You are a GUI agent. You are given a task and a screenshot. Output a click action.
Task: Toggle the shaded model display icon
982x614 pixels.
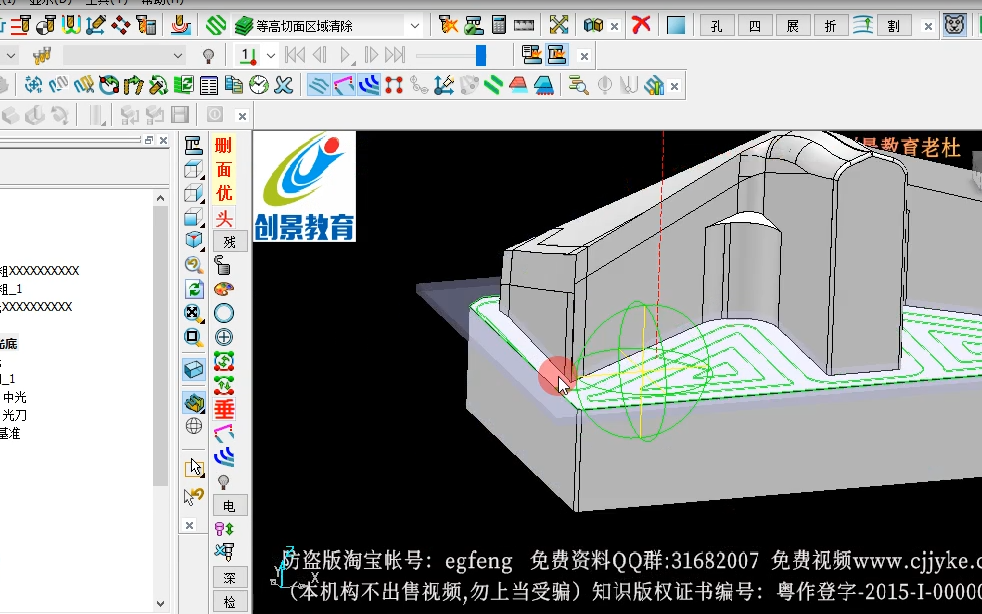[194, 402]
